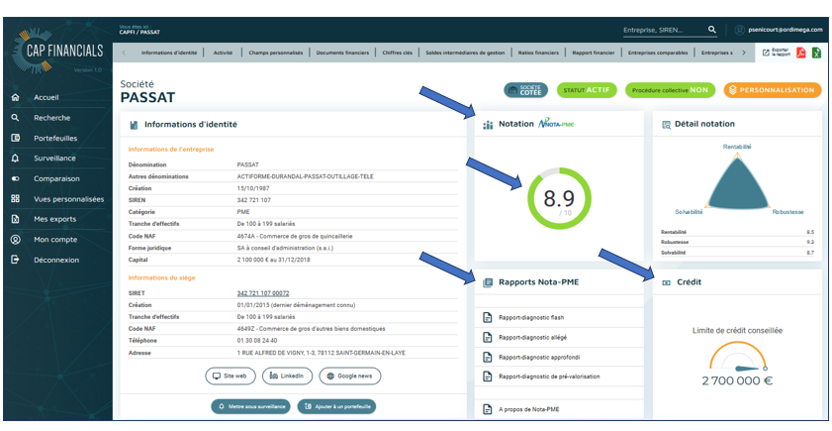The height and width of the screenshot is (431, 832).
Task: Open Rapport-diagnostic allégé document icon
Action: (487, 338)
